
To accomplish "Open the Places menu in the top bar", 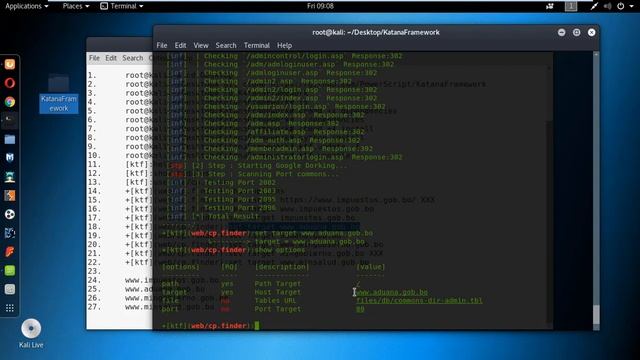I will [76, 6].
